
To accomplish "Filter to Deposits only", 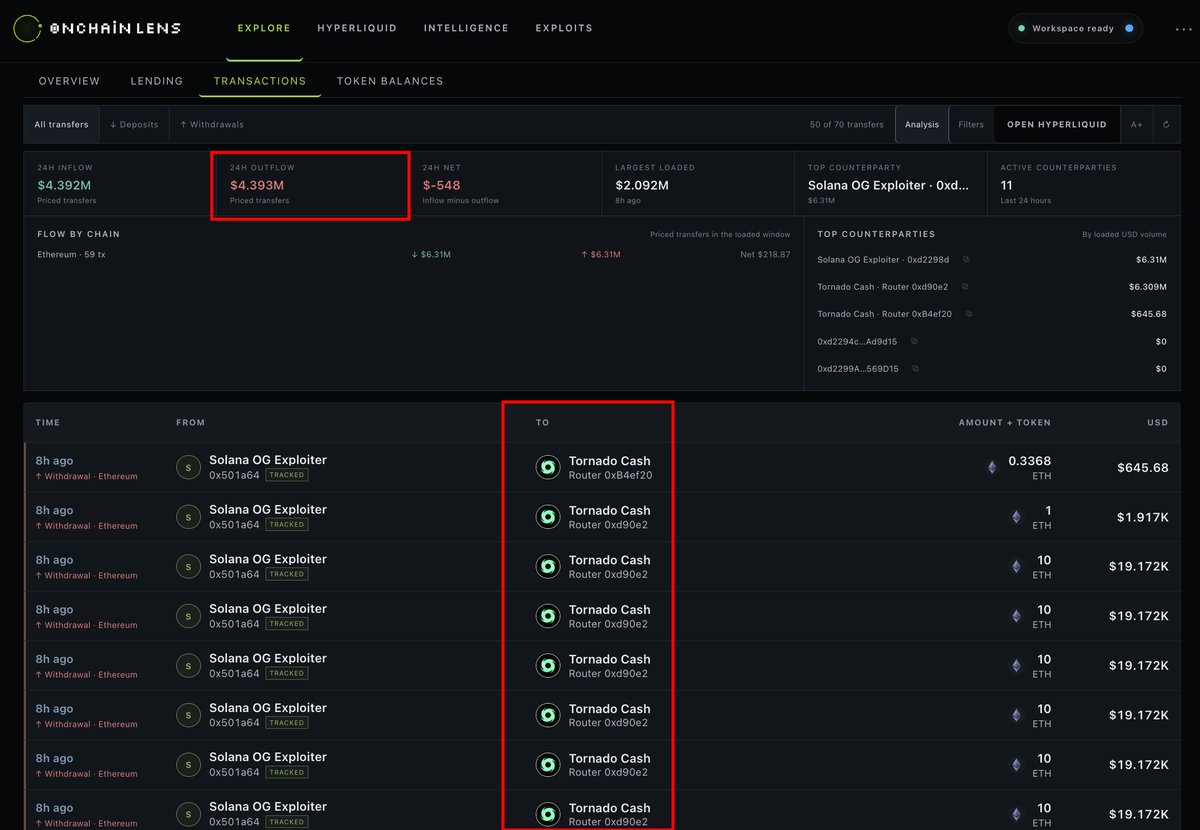I will [134, 125].
